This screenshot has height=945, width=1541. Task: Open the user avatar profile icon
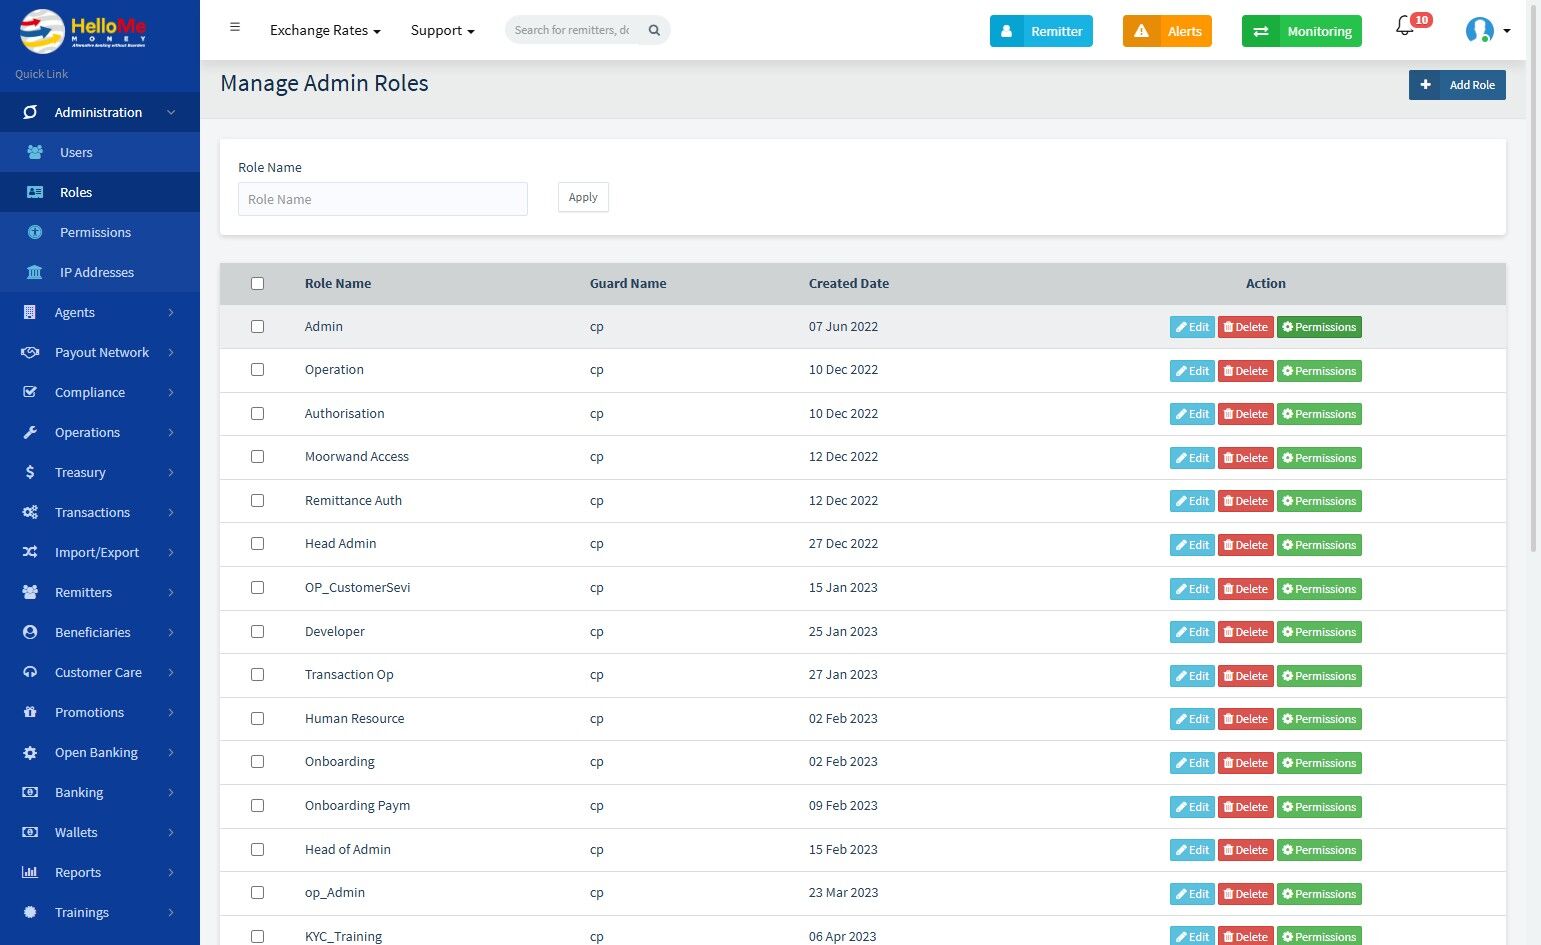pyautogui.click(x=1479, y=30)
